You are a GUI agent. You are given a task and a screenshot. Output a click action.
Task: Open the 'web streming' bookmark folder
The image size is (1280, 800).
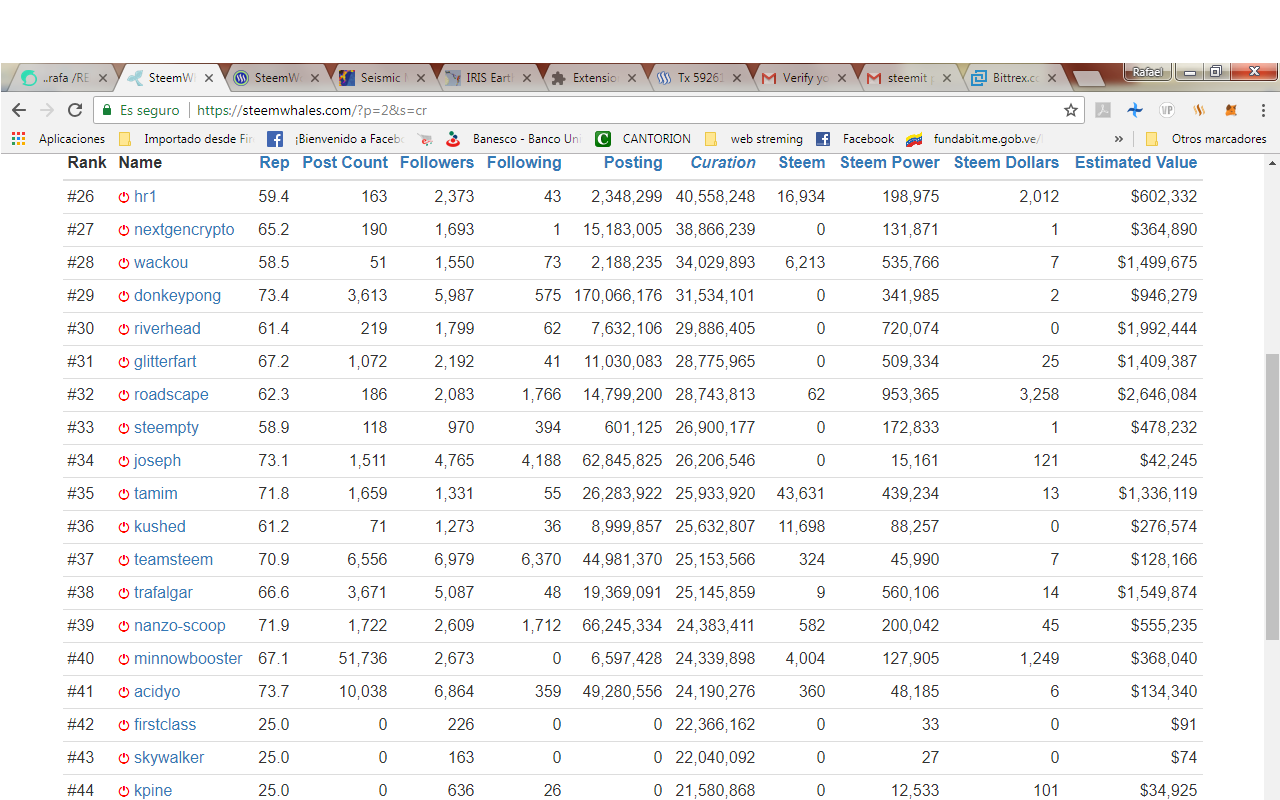click(754, 139)
